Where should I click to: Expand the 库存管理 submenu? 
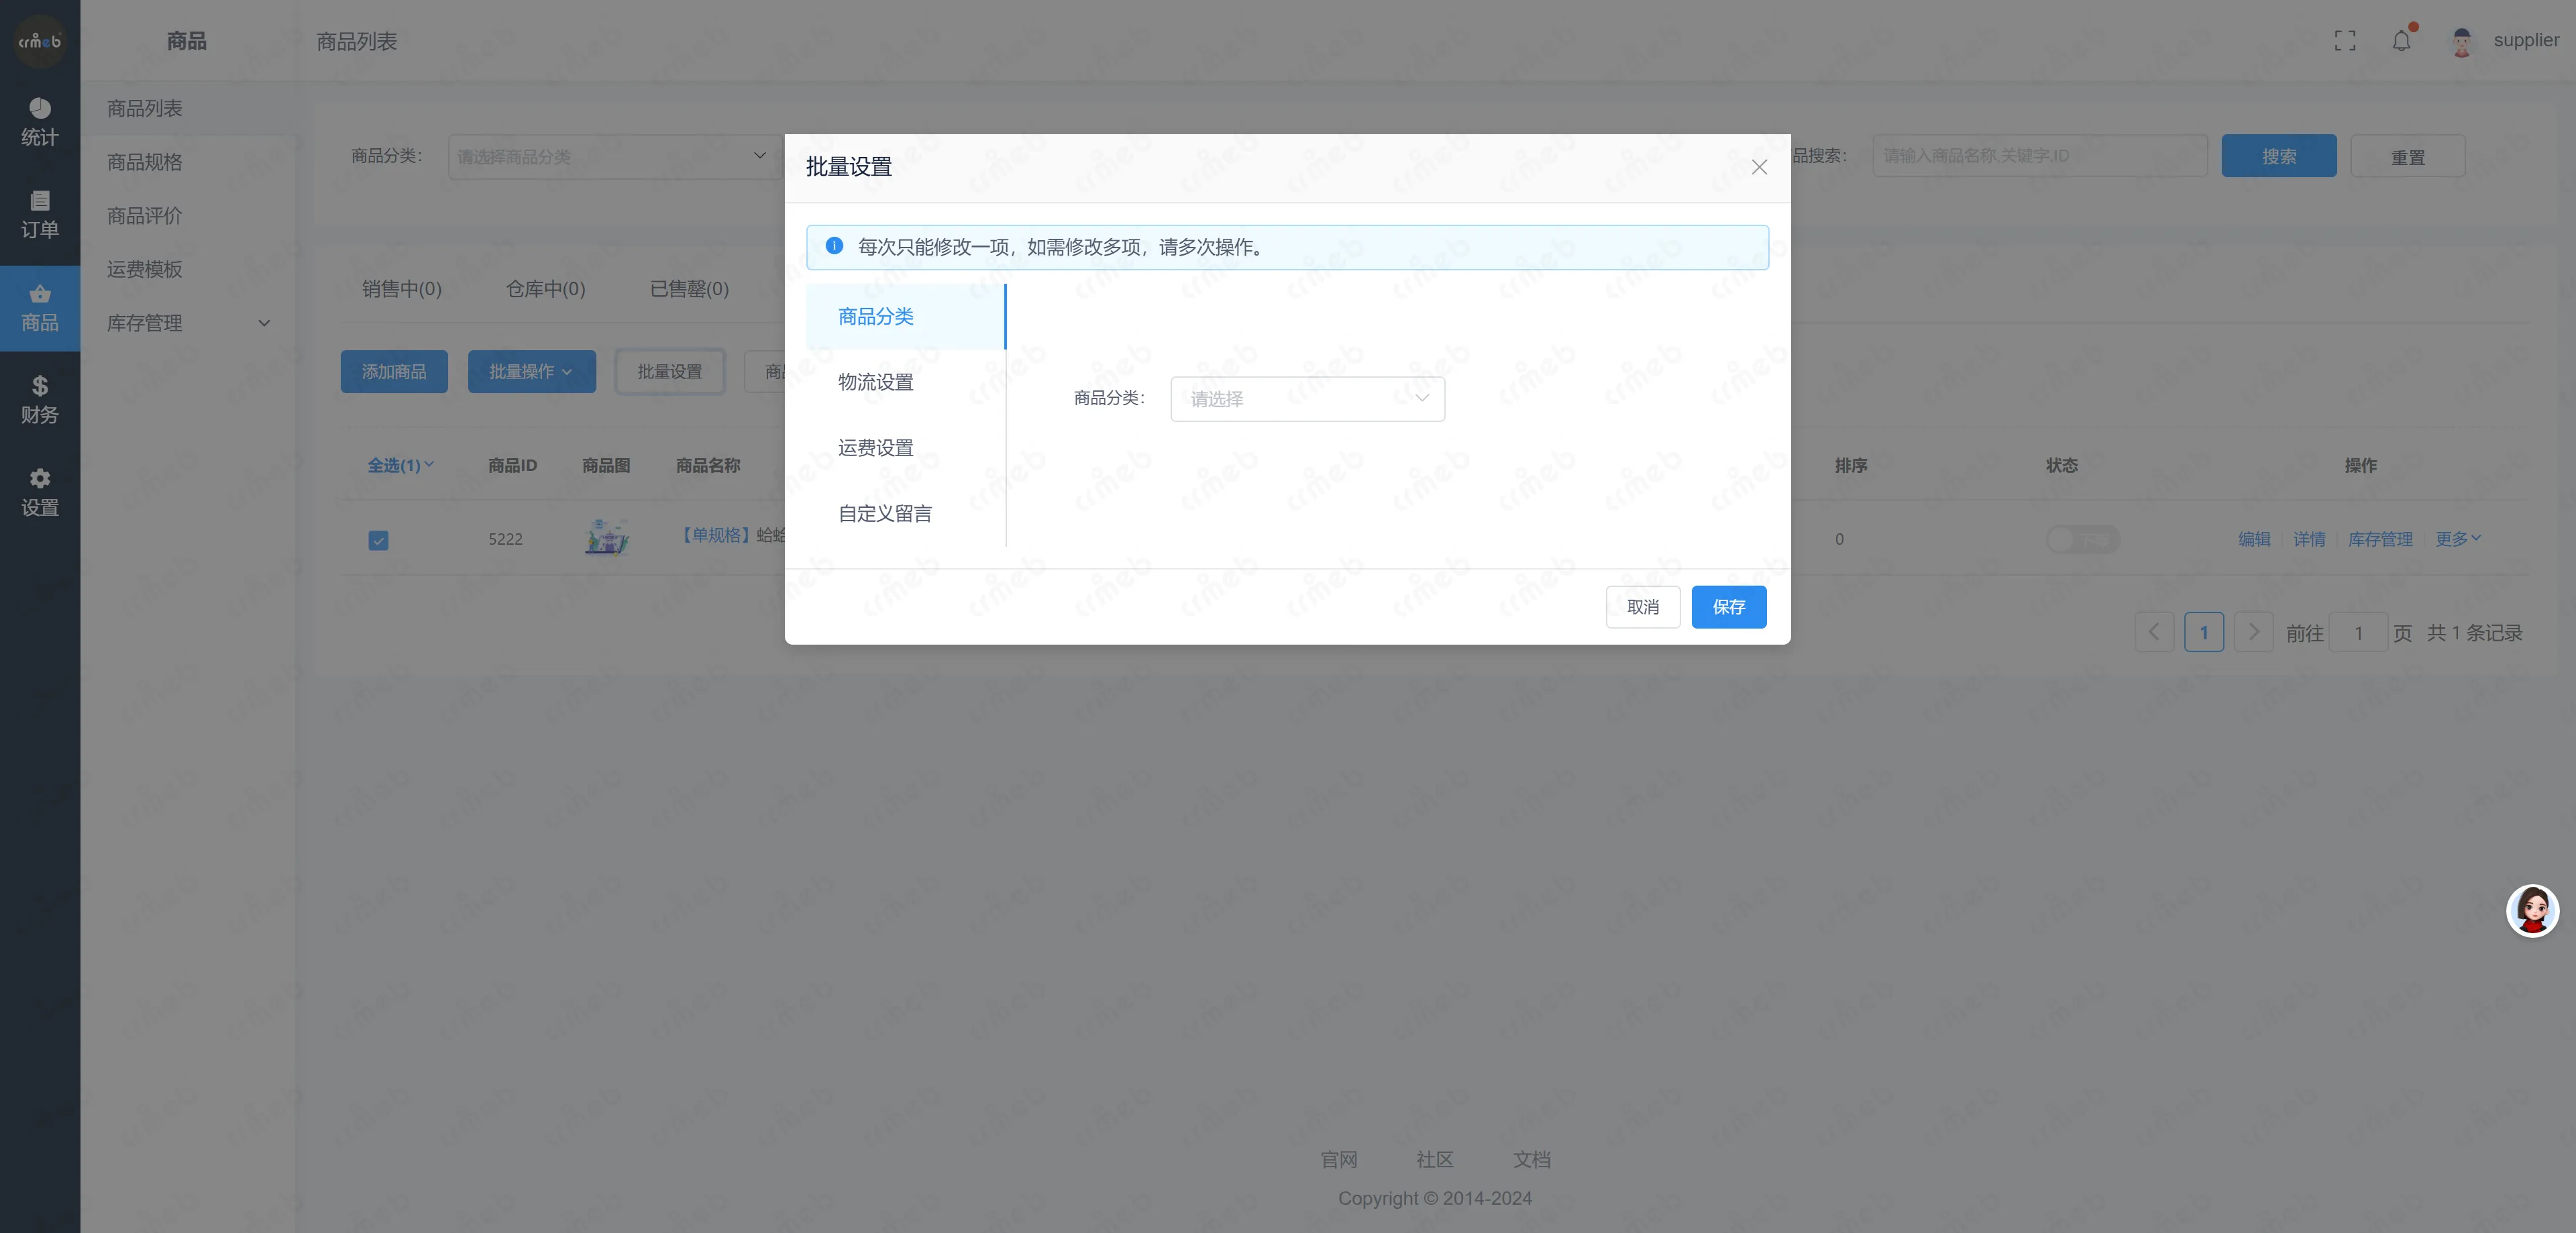click(x=188, y=323)
